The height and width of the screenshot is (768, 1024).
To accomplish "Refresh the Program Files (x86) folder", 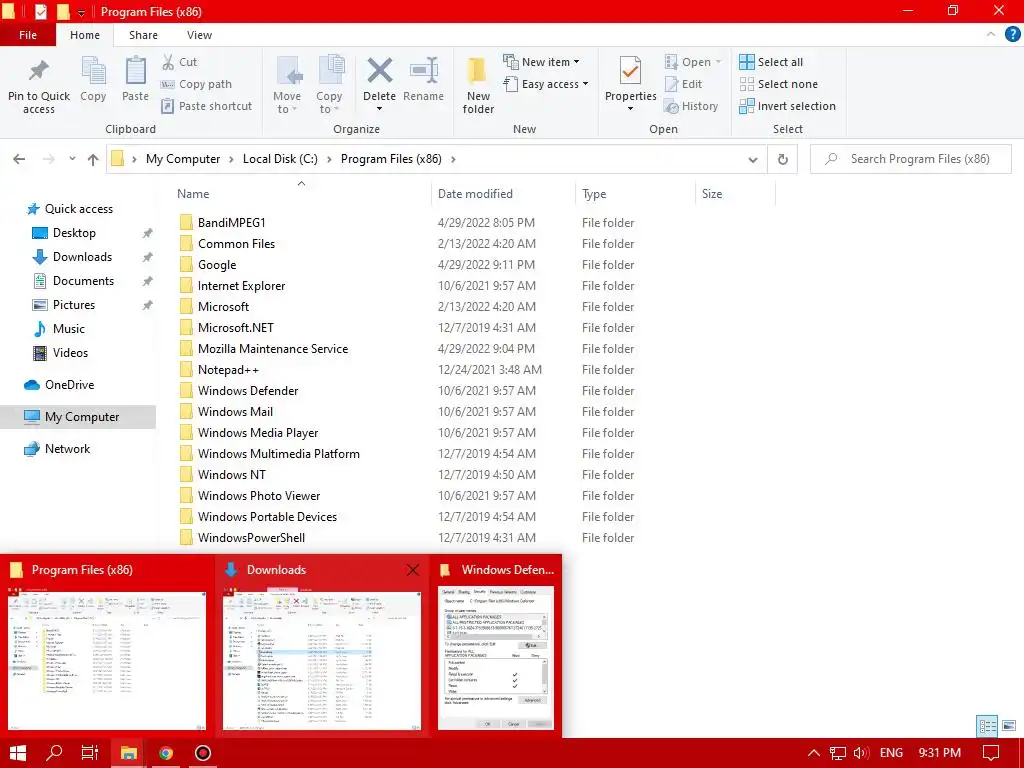I will 782,159.
